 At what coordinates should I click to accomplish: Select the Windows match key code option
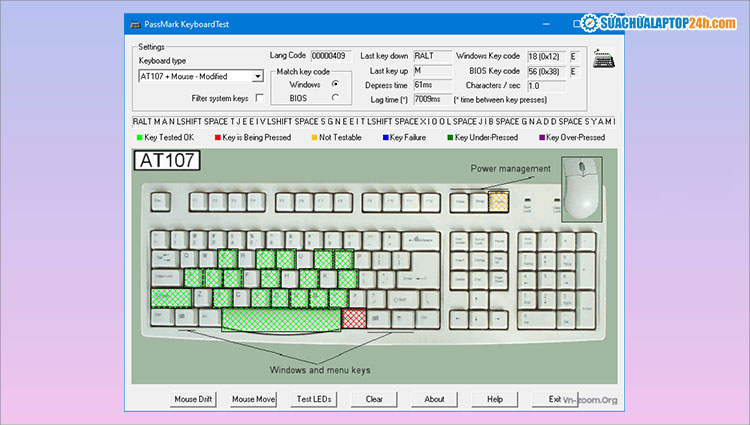[x=335, y=84]
